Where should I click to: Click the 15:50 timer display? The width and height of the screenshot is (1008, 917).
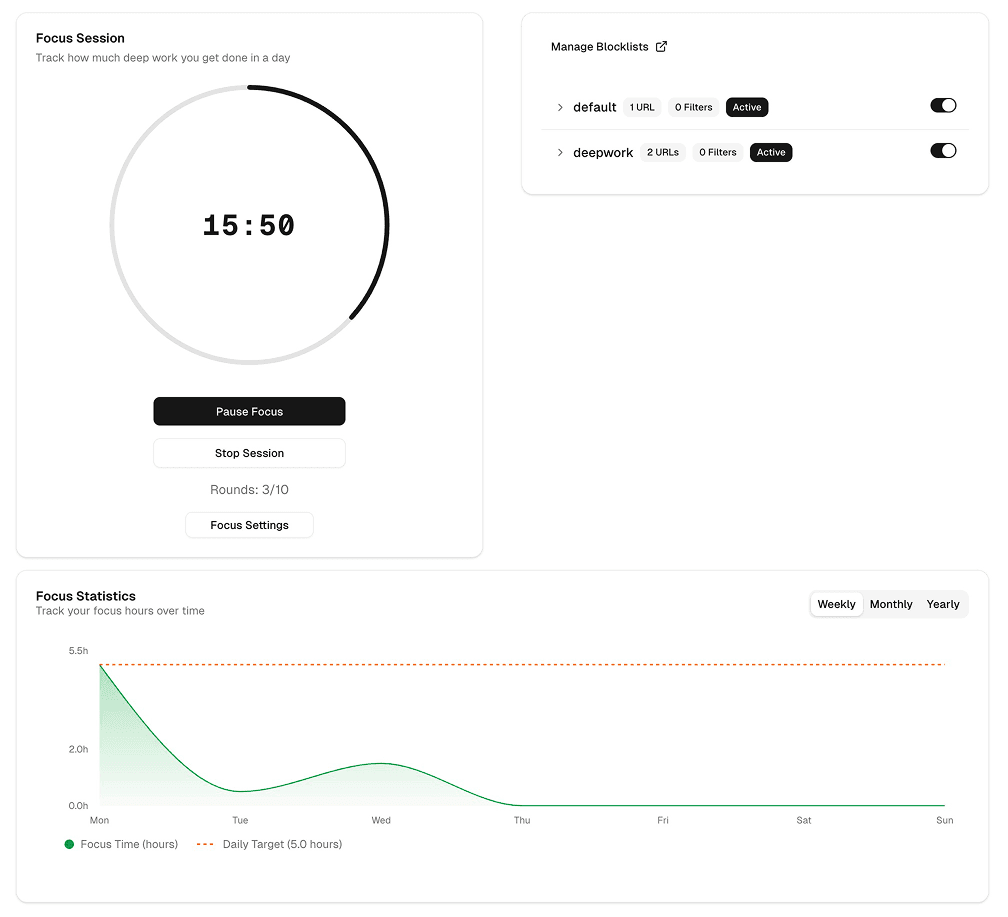point(249,225)
